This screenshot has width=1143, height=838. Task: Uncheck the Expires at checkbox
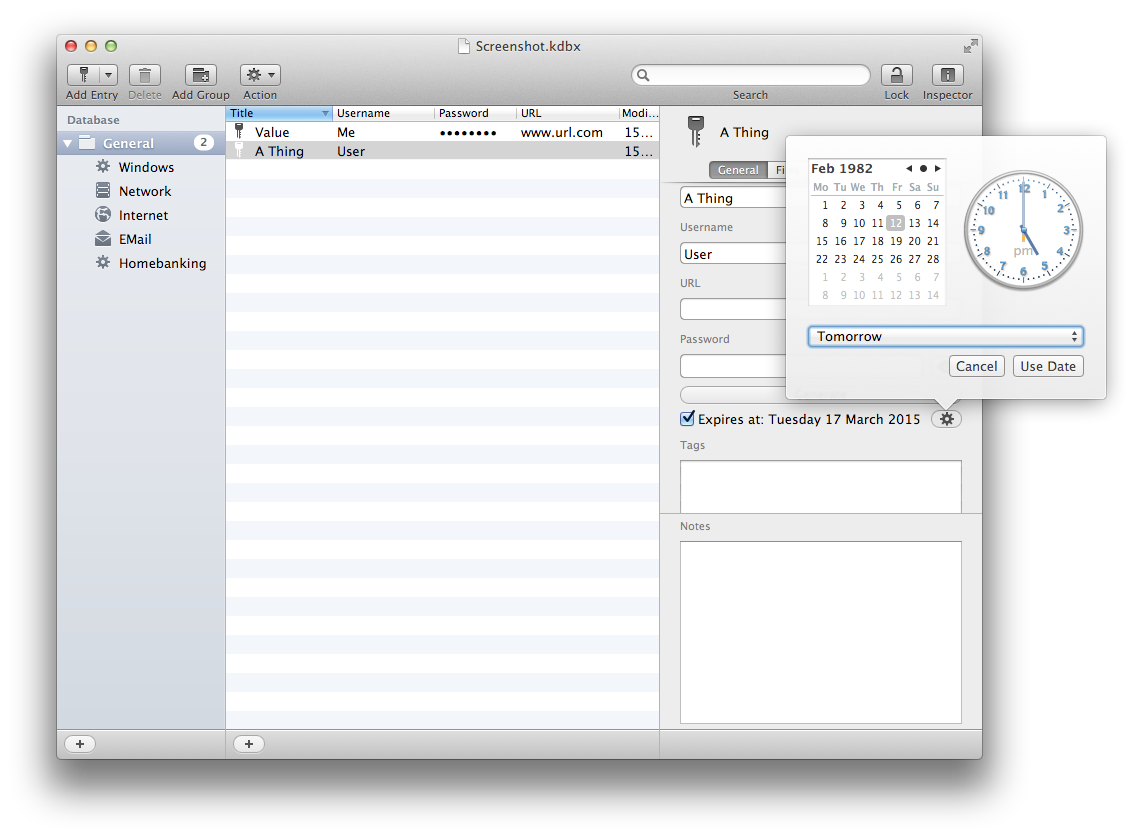687,419
